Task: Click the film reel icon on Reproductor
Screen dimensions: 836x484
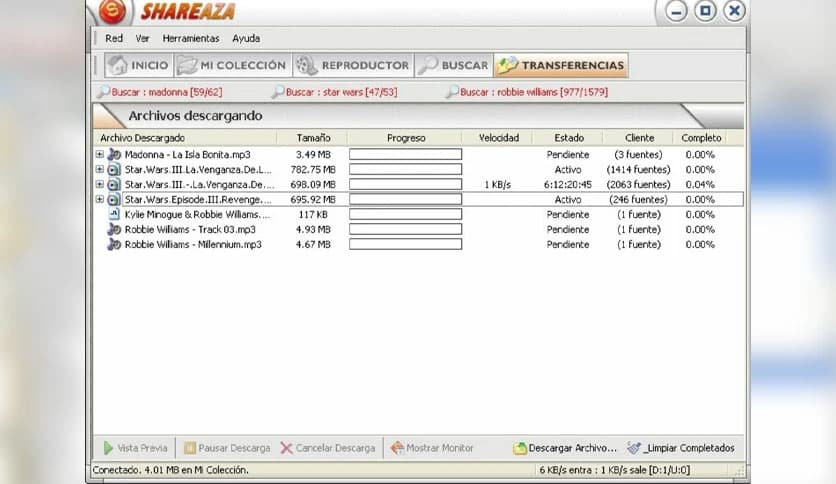Action: point(307,65)
